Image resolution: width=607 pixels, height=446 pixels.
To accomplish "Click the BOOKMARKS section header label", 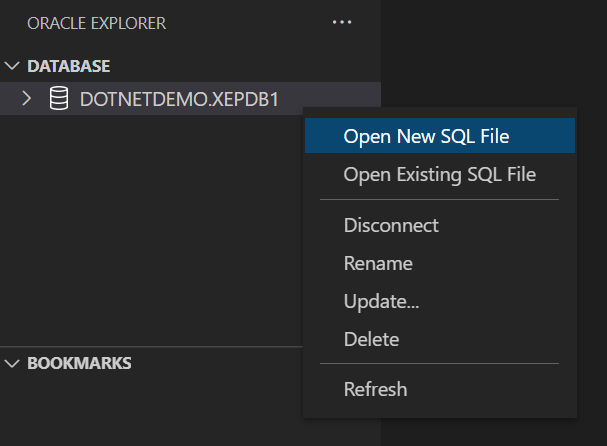I will pyautogui.click(x=79, y=363).
